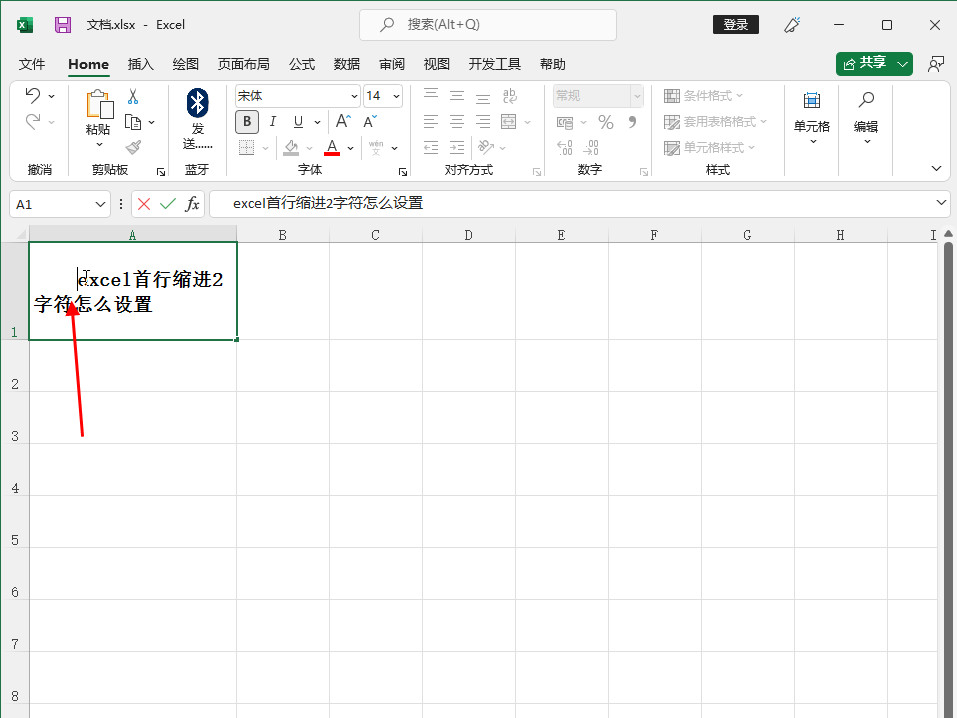Apply the red font color swatch
This screenshot has height=718, width=957.
point(332,147)
